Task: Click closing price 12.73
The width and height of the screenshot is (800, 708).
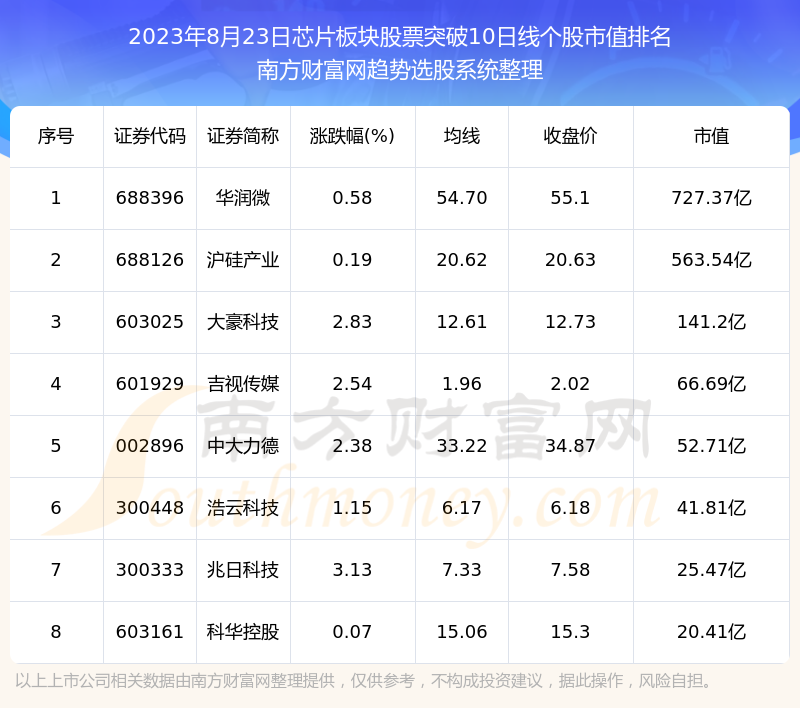Action: [x=570, y=322]
